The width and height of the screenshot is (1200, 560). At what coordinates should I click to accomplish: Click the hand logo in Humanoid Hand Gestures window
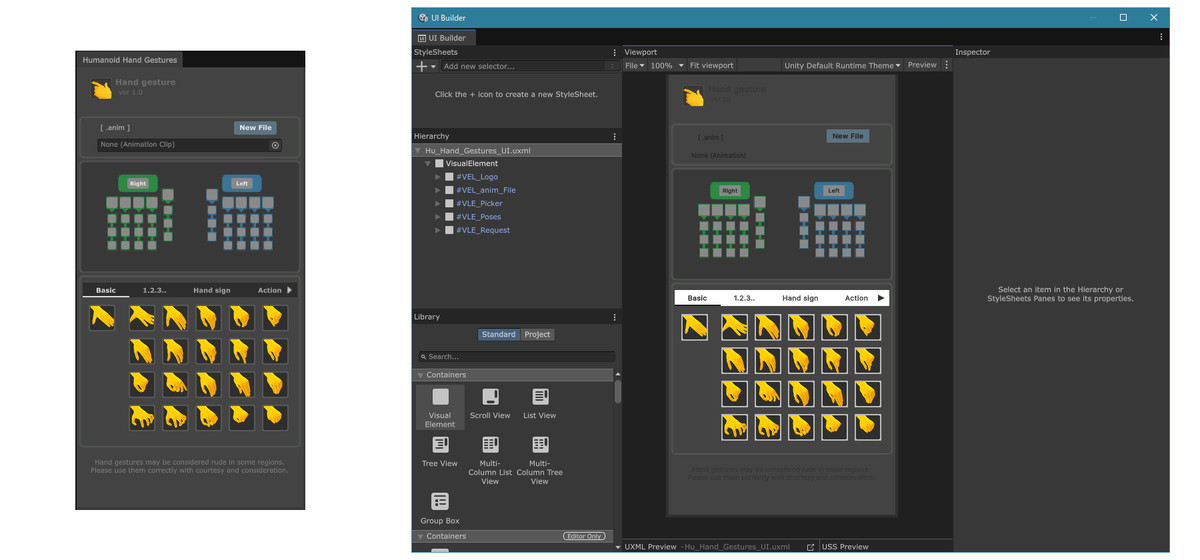[101, 89]
